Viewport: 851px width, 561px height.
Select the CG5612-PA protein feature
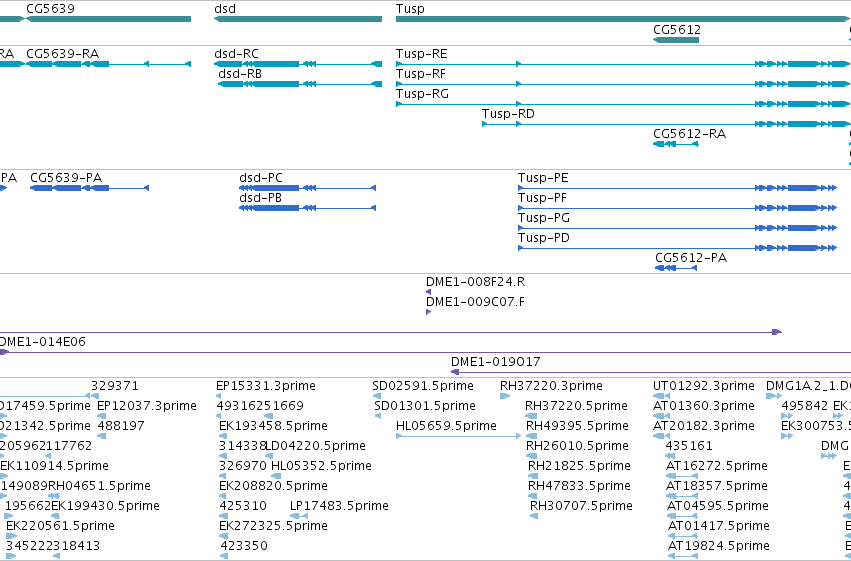(676, 268)
